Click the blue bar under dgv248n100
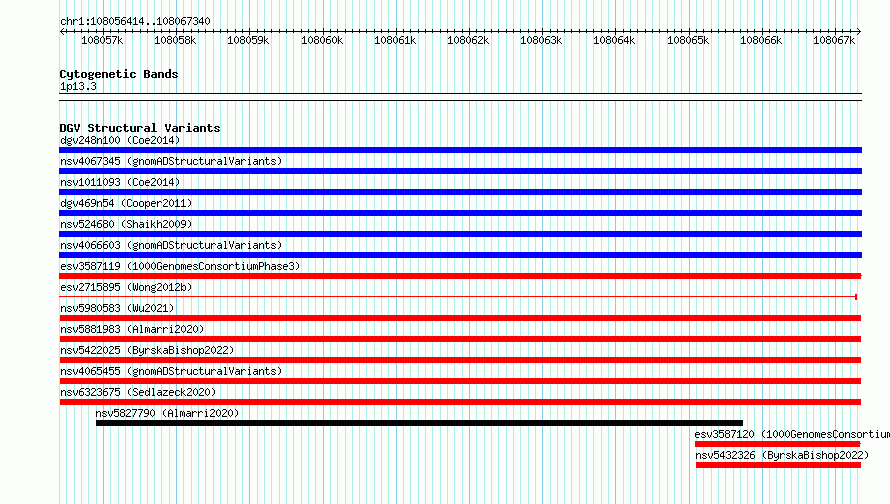Image resolution: width=890 pixels, height=504 pixels. (460, 150)
